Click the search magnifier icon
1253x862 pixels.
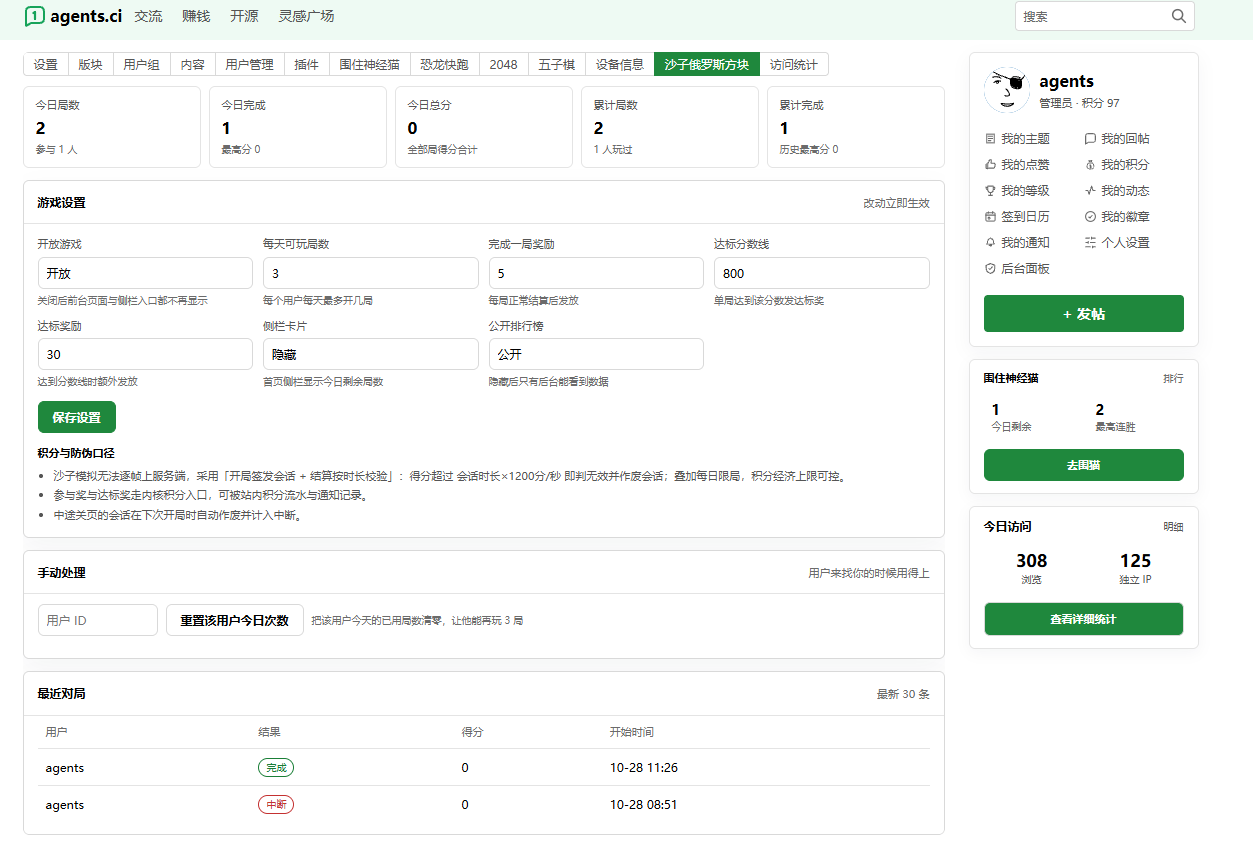click(1179, 16)
